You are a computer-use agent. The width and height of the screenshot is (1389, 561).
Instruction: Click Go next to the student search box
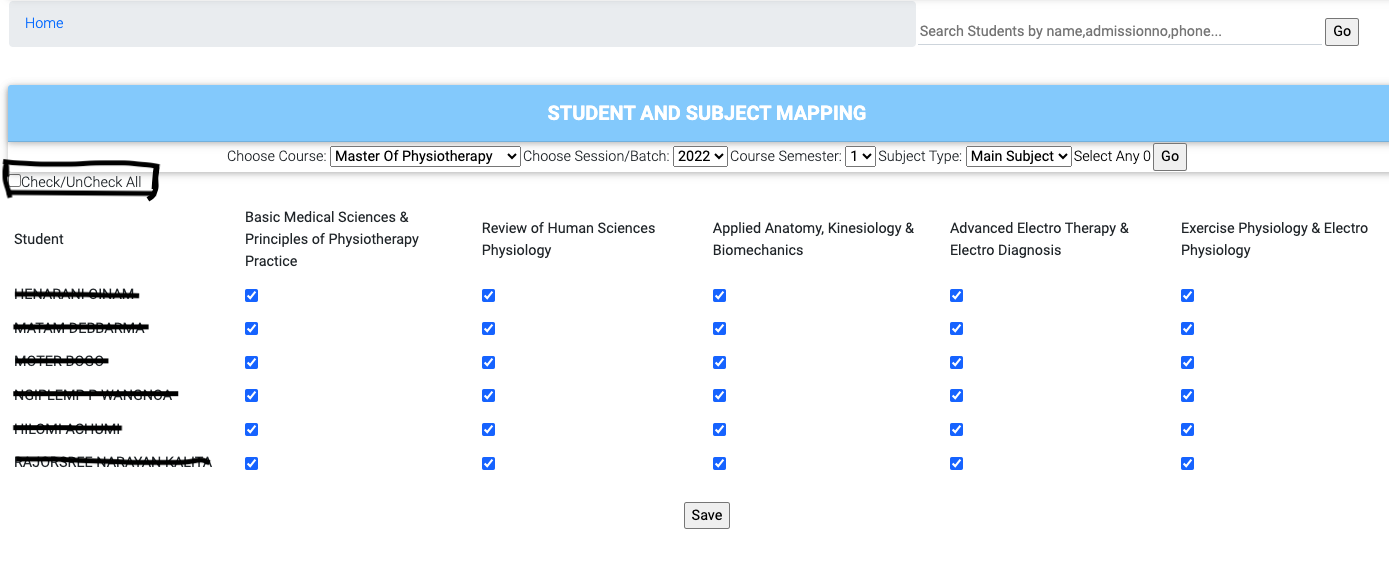pos(1342,31)
